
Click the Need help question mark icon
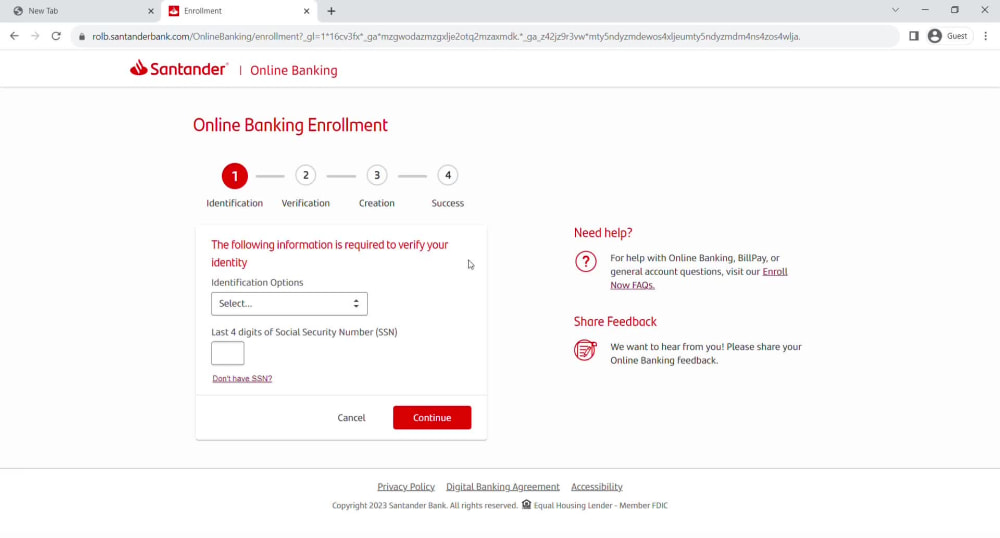585,261
